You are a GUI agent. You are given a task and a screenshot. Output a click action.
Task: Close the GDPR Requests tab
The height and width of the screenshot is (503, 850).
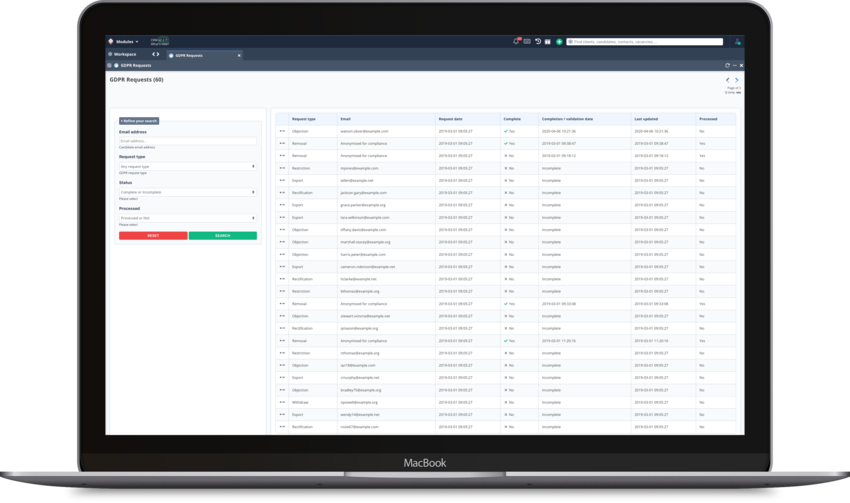(x=239, y=55)
